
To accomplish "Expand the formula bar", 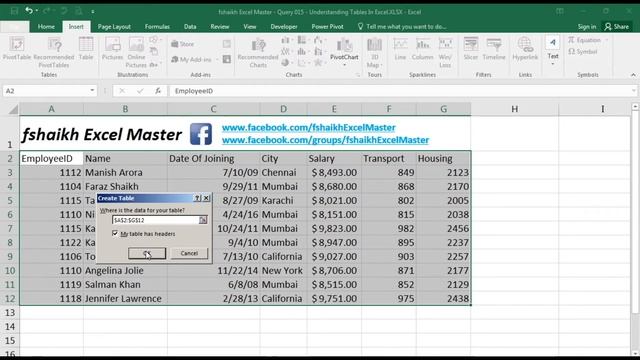I will pyautogui.click(x=633, y=91).
